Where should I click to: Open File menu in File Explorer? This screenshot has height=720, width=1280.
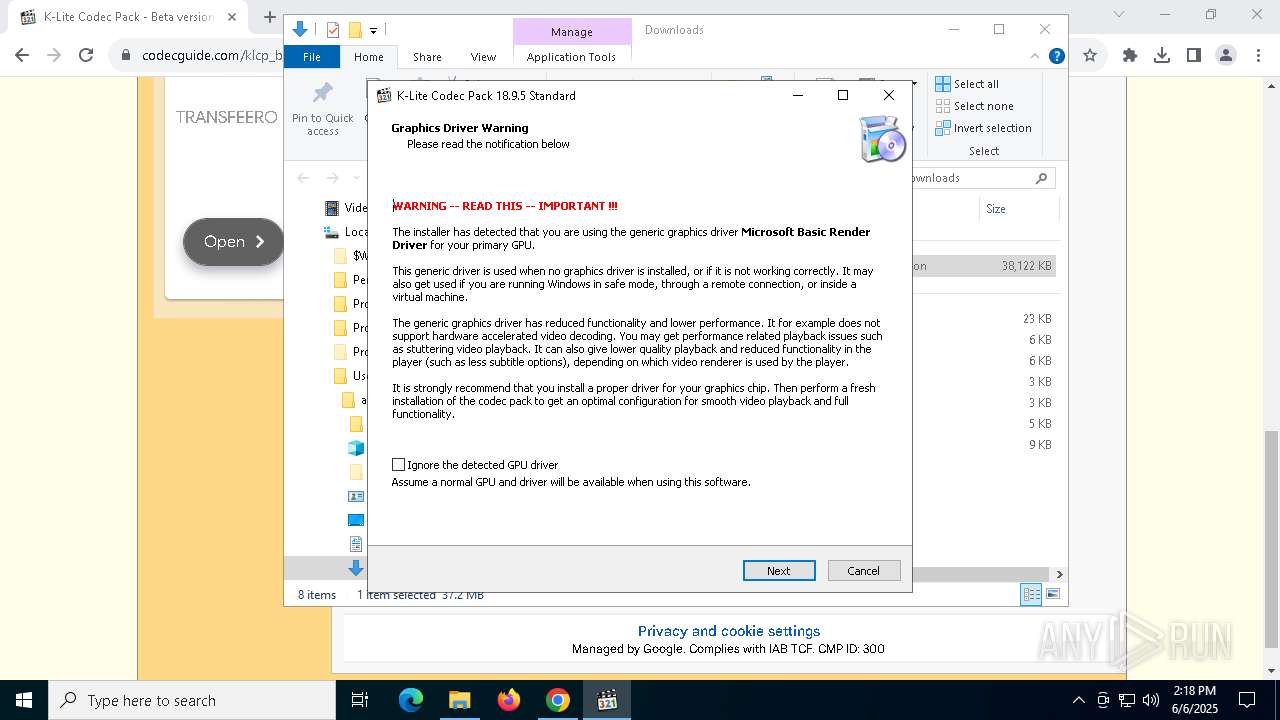coord(312,57)
